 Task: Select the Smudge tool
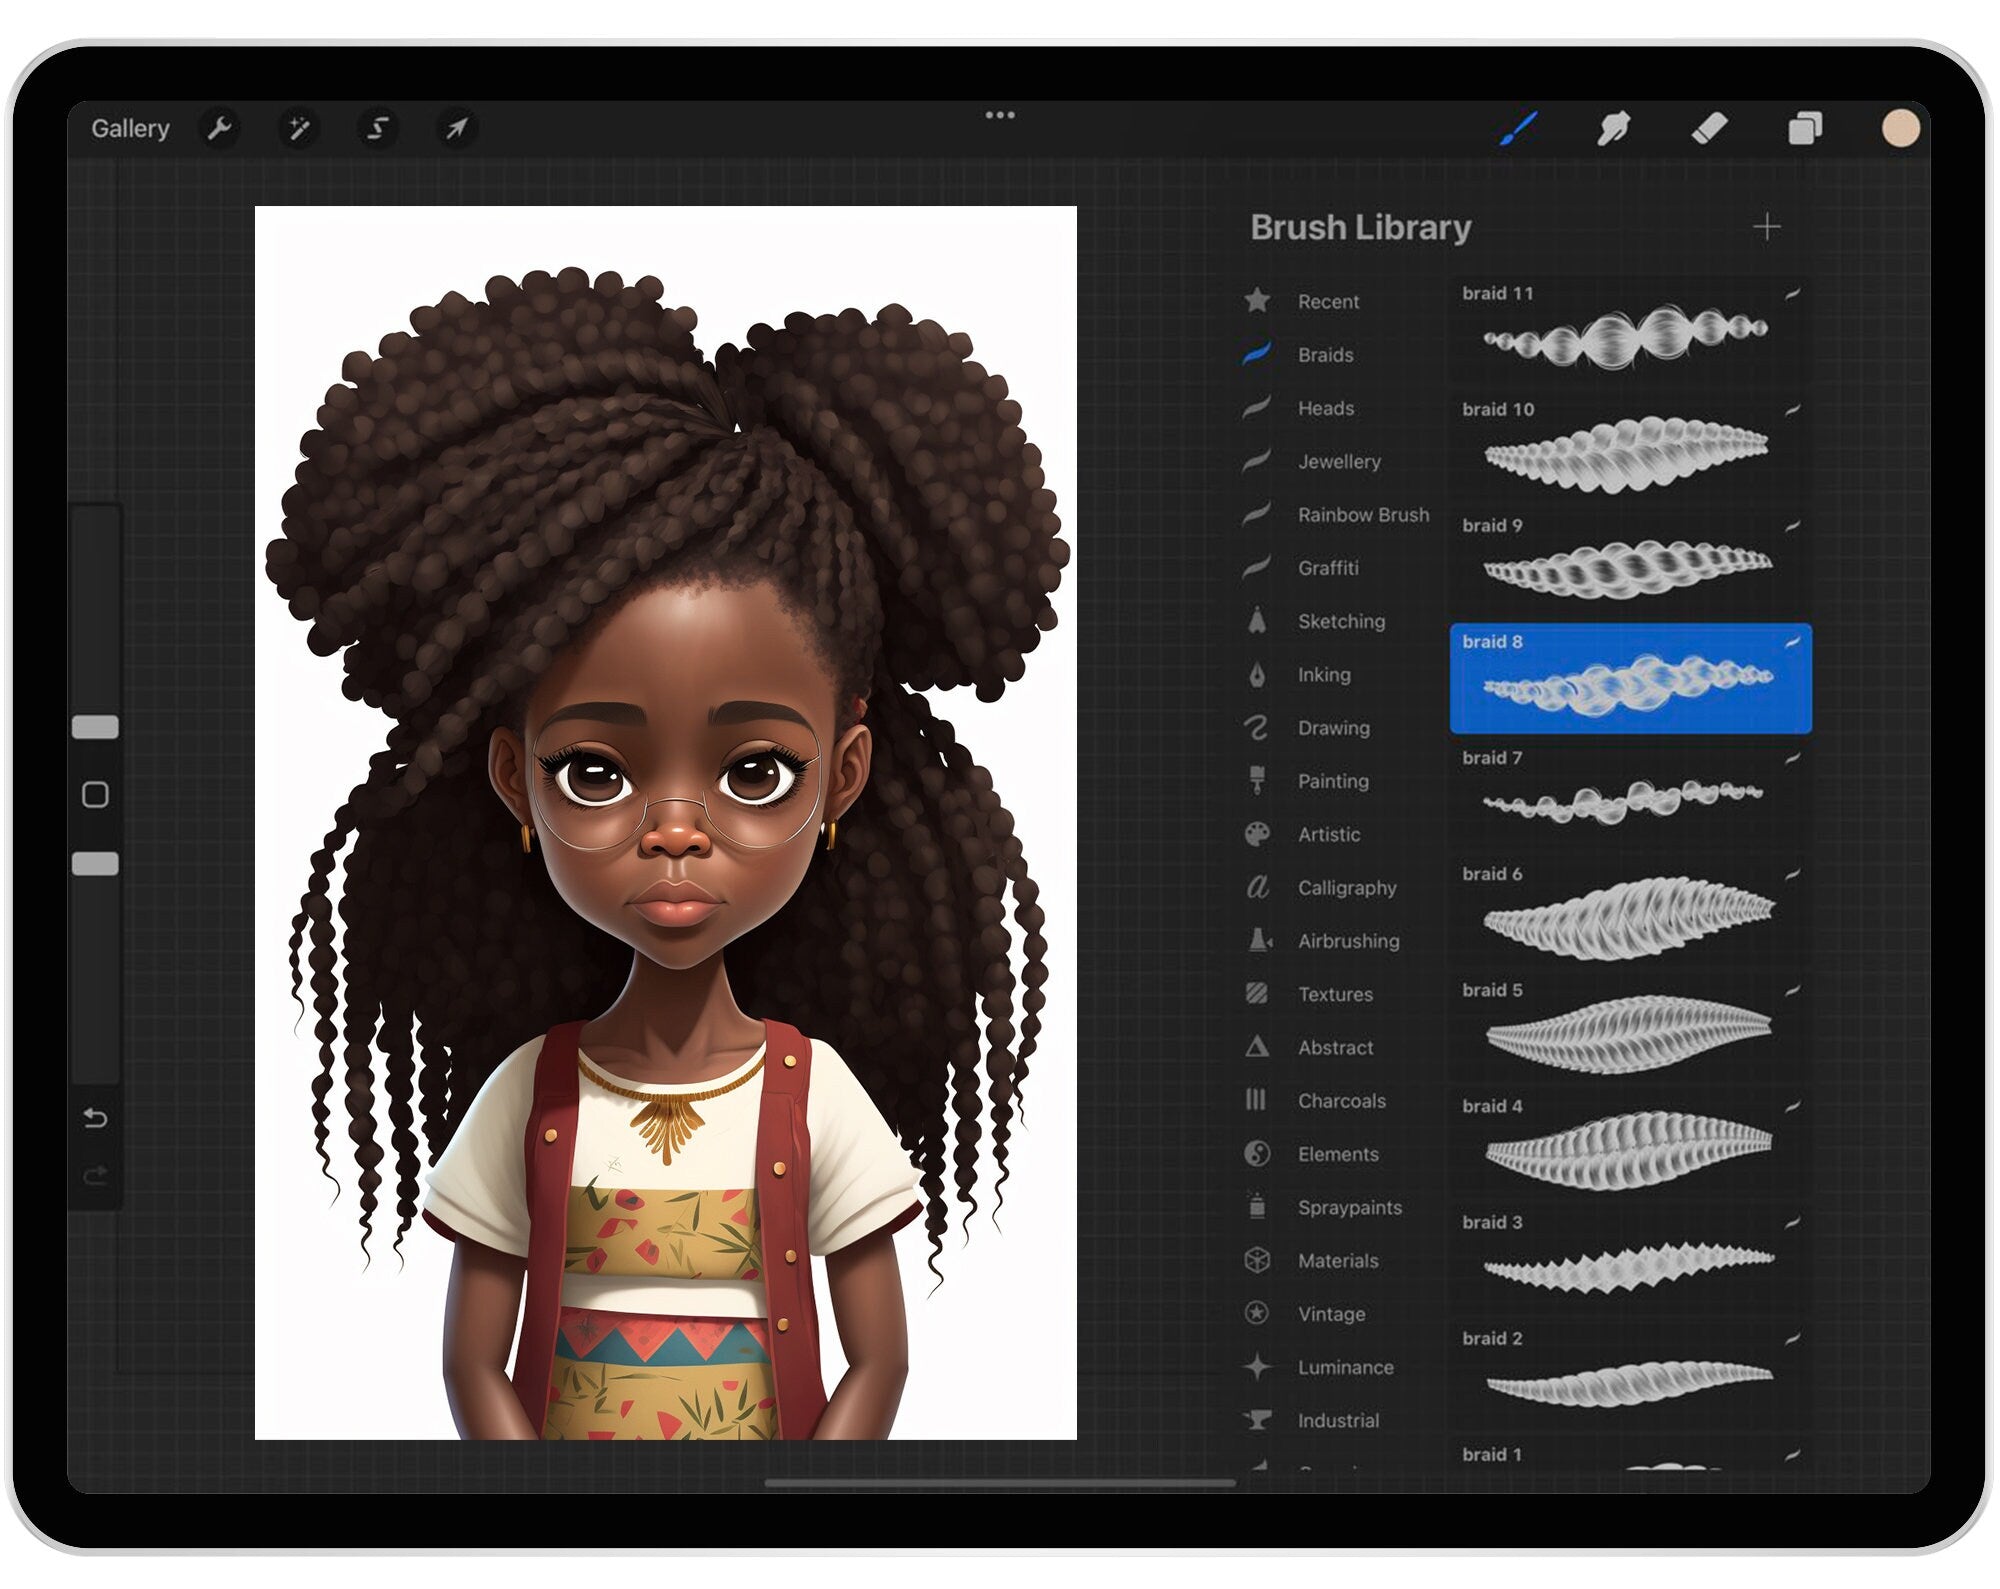click(1613, 128)
